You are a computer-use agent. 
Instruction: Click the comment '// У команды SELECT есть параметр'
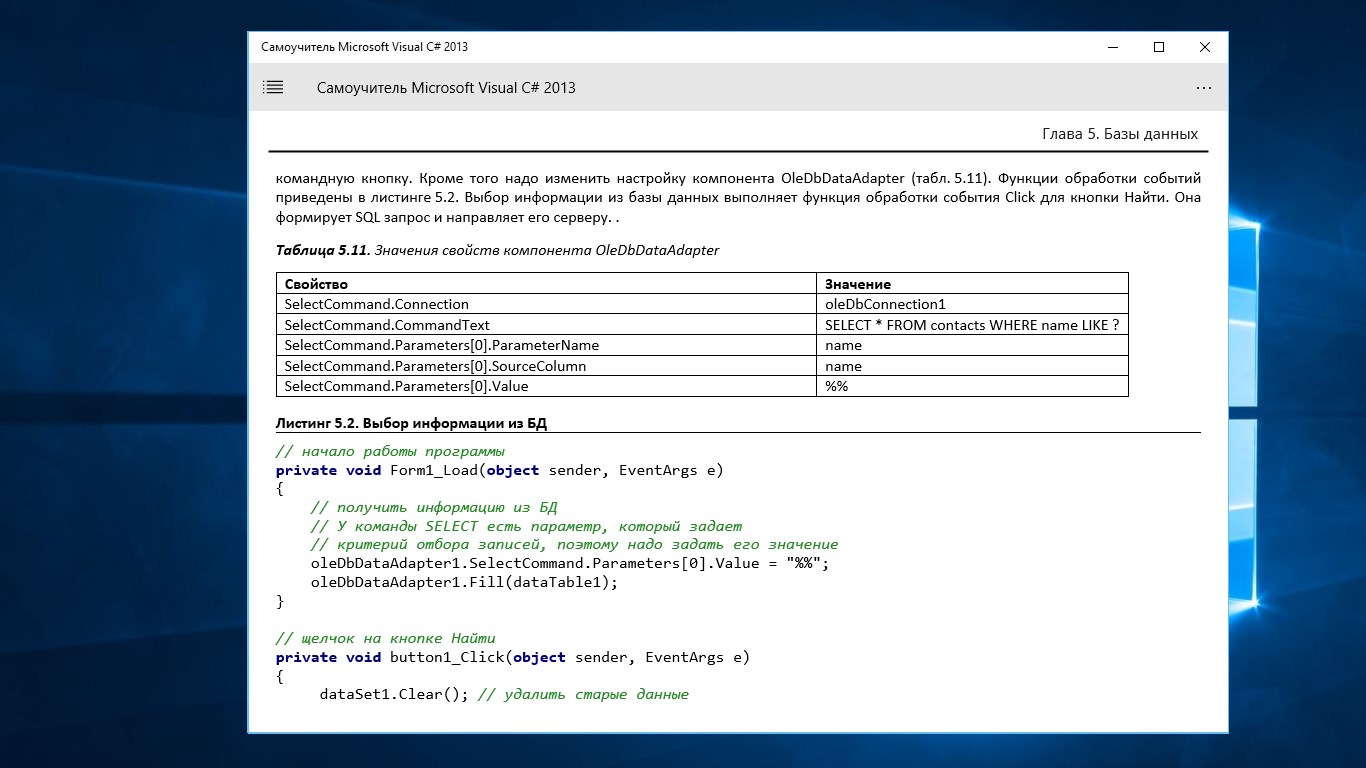click(x=526, y=526)
